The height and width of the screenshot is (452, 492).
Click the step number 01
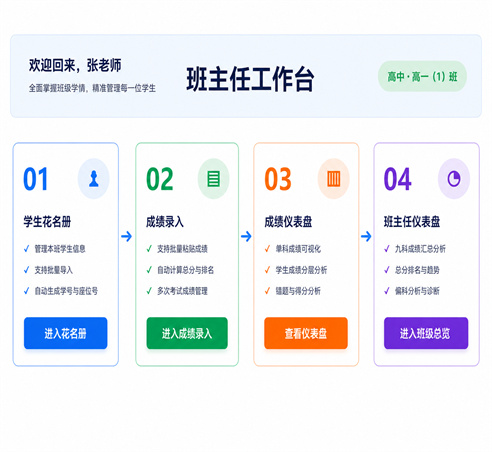point(36,179)
